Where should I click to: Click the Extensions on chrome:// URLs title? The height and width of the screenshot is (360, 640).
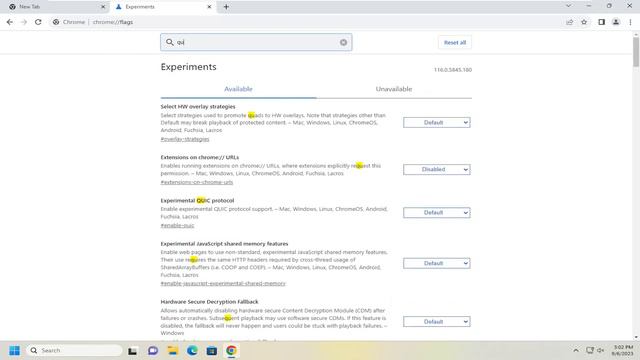[200, 157]
